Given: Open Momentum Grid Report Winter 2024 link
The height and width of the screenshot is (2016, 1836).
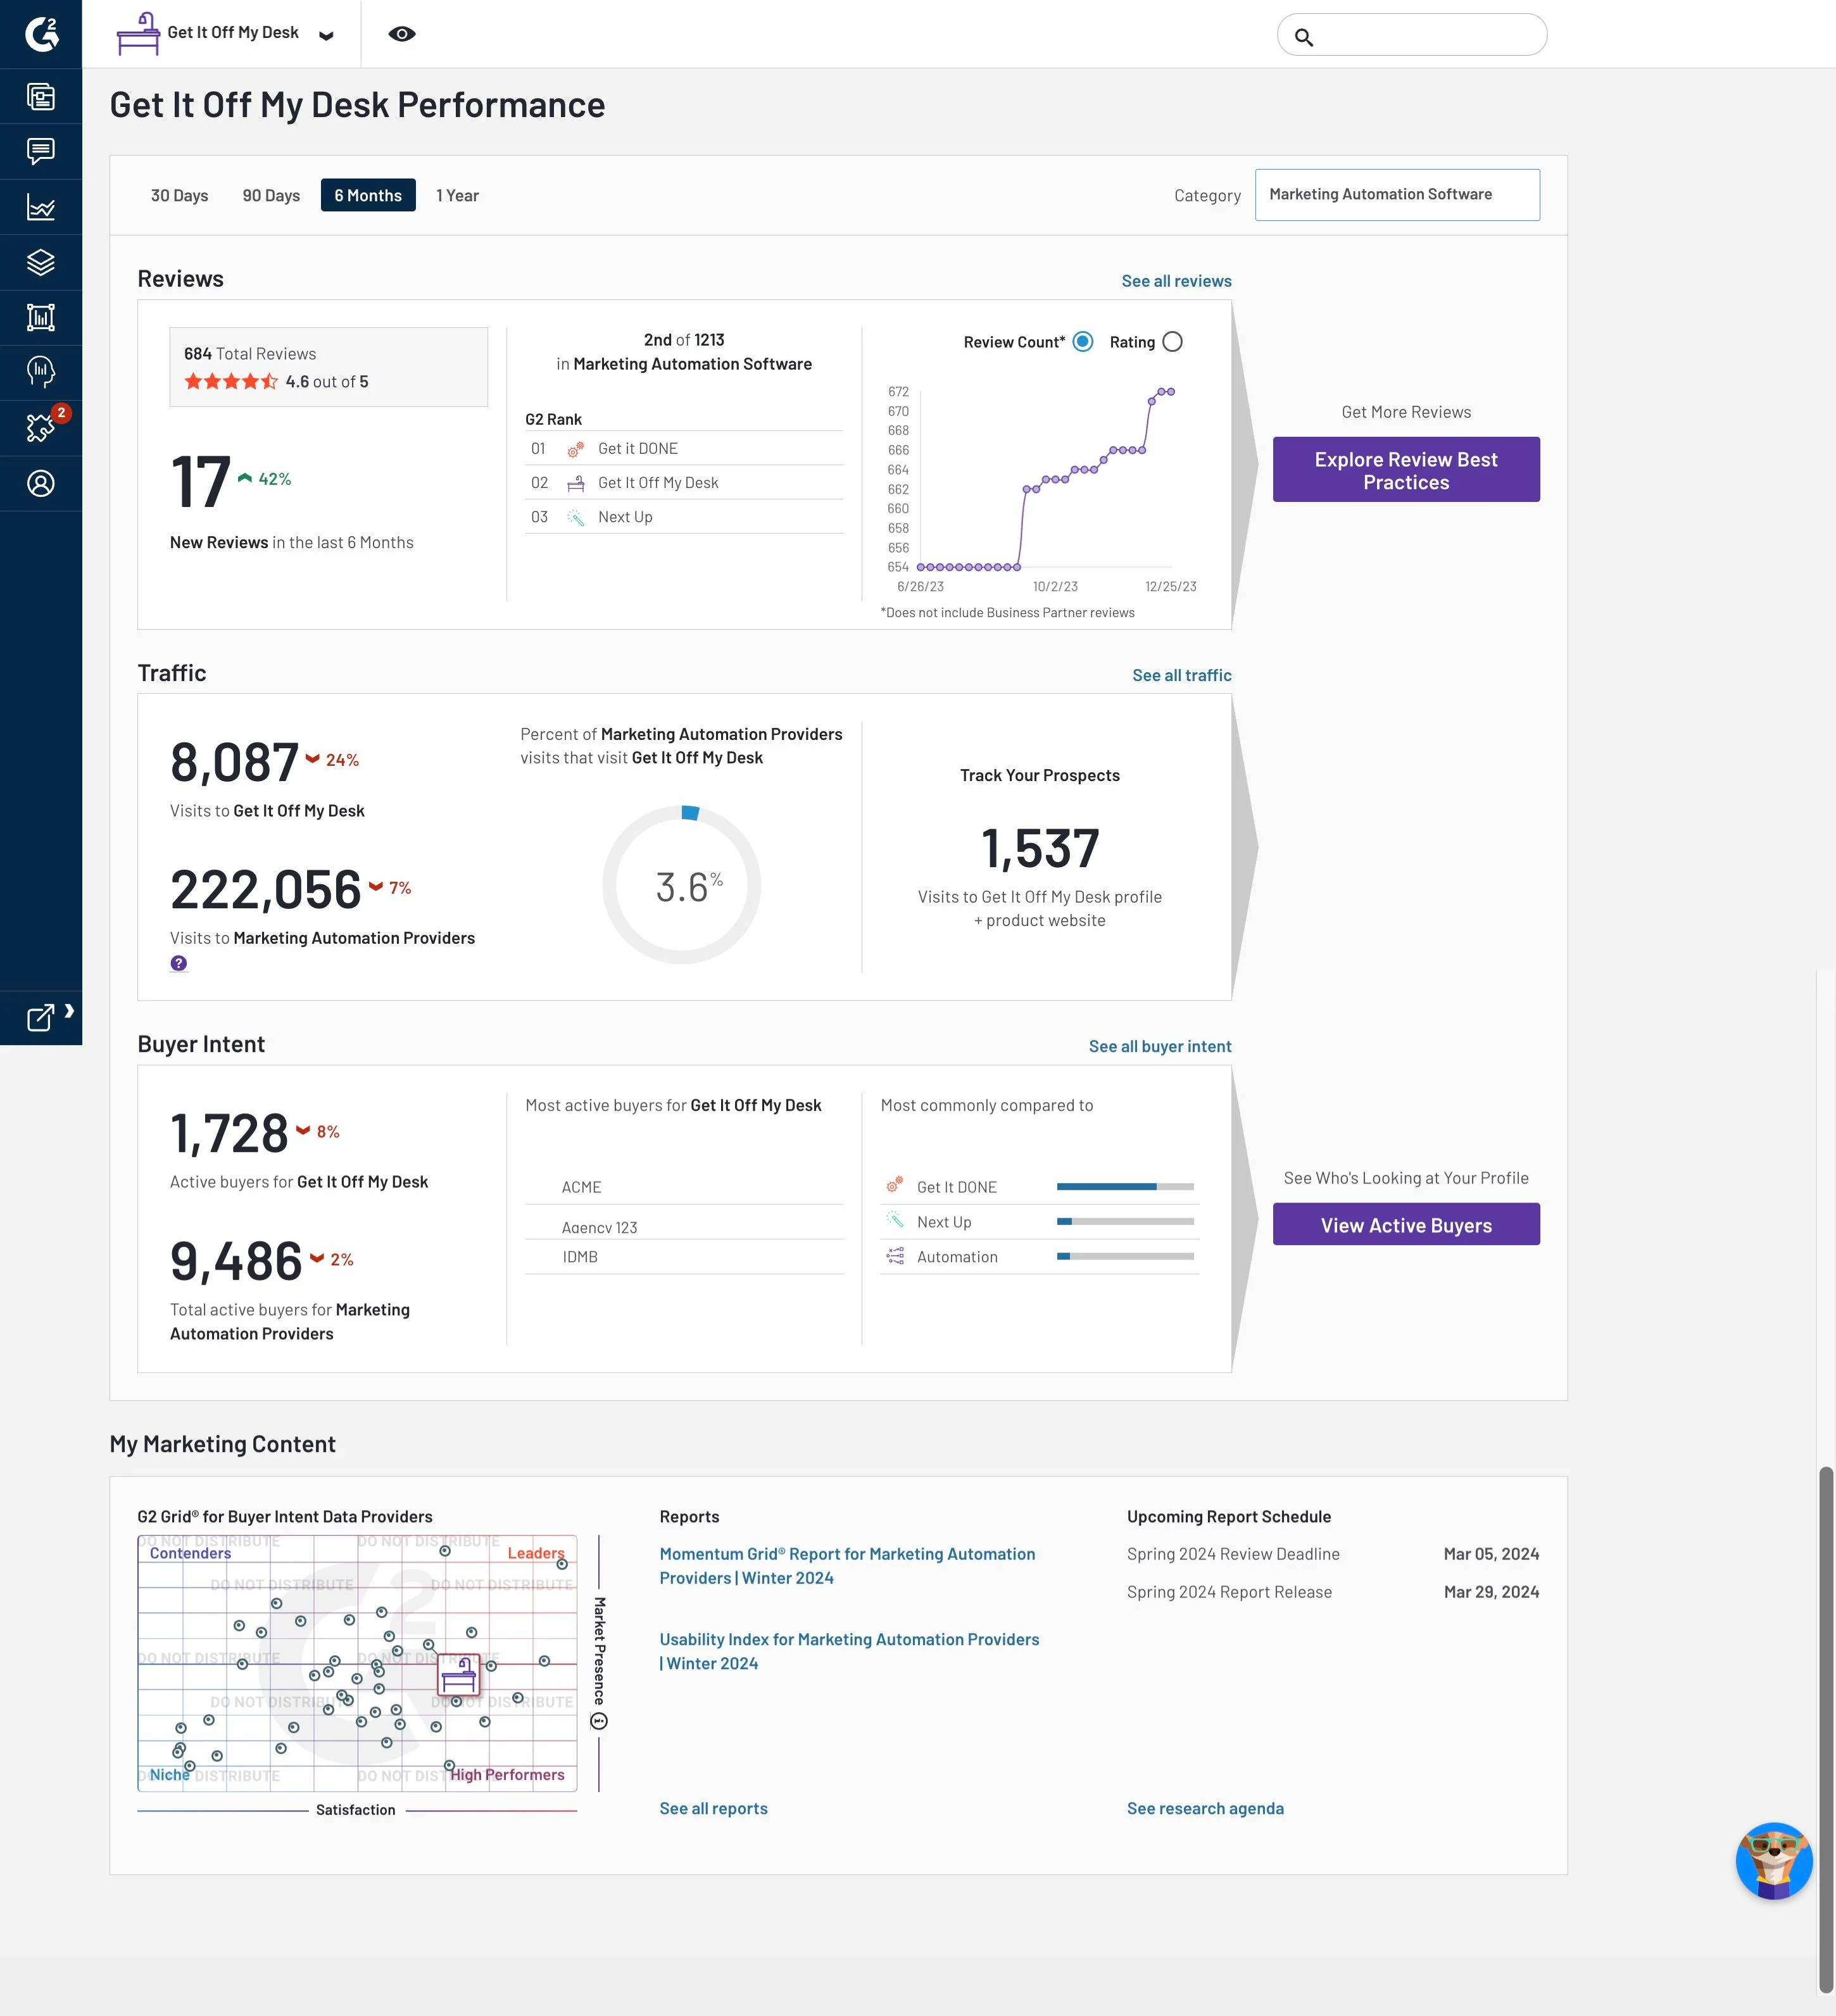Looking at the screenshot, I should click(847, 1566).
